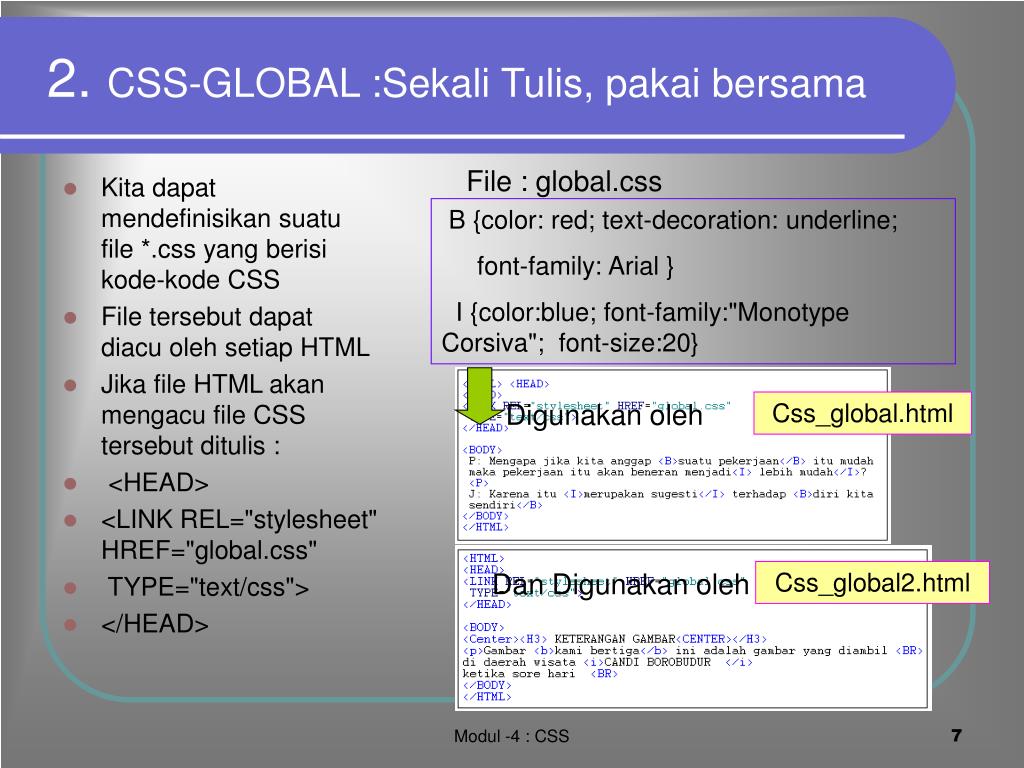Click the line "font-family: Arial }"
The image size is (1024, 768).
point(575,266)
